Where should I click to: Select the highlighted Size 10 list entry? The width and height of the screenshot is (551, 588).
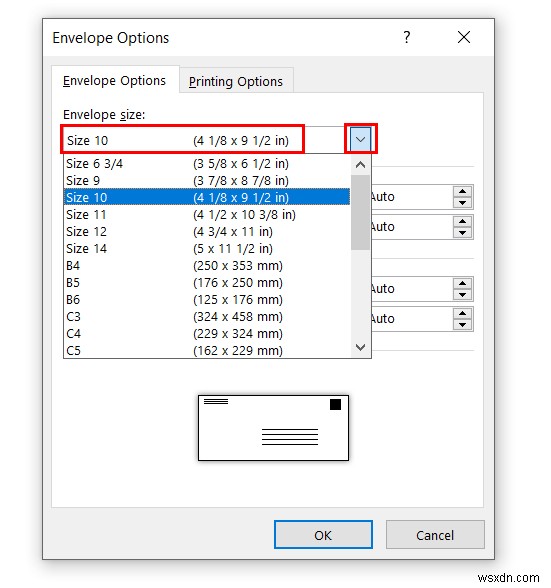click(207, 197)
